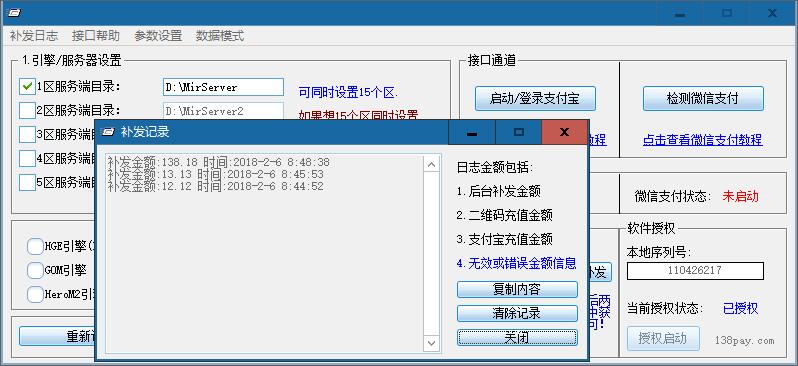Minimize the 补发记录 dialog
The width and height of the screenshot is (798, 366).
coord(472,132)
